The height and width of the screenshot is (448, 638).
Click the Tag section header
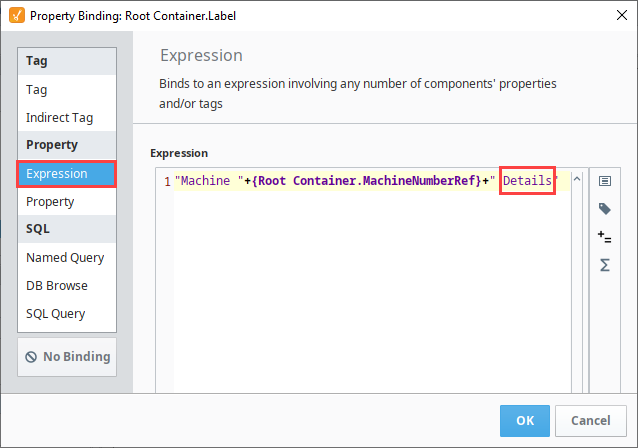pos(67,61)
